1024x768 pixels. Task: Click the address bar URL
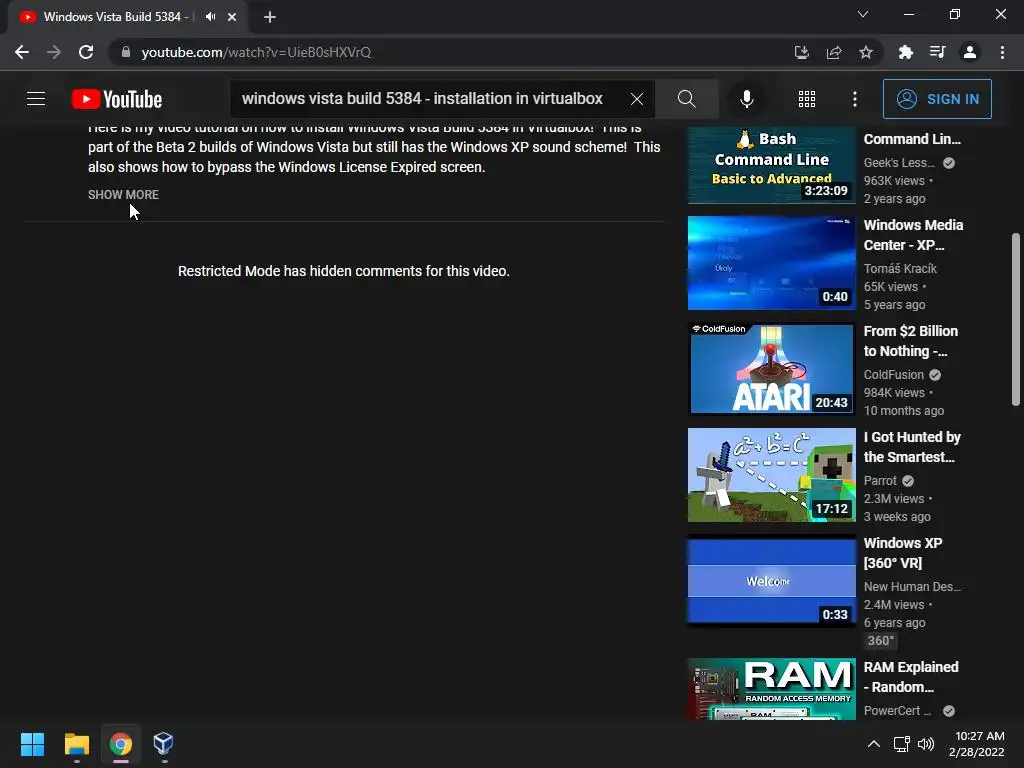pyautogui.click(x=256, y=52)
